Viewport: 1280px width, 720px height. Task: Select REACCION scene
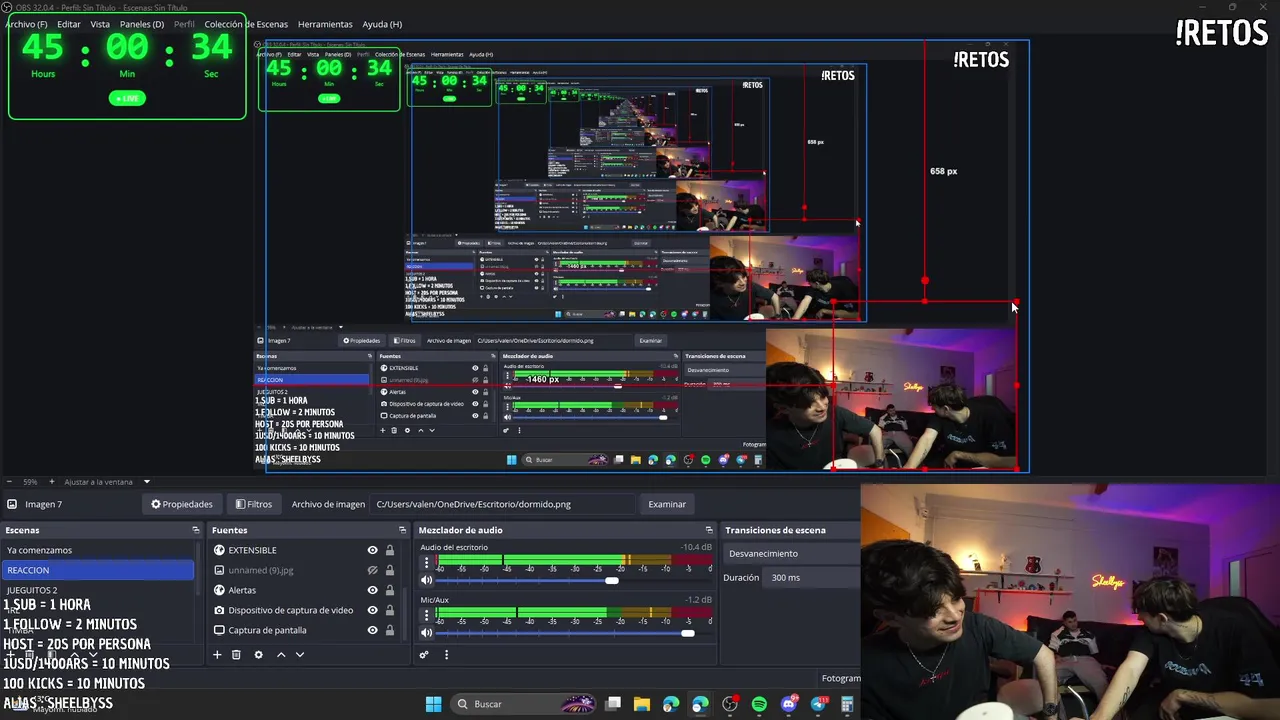tap(98, 570)
